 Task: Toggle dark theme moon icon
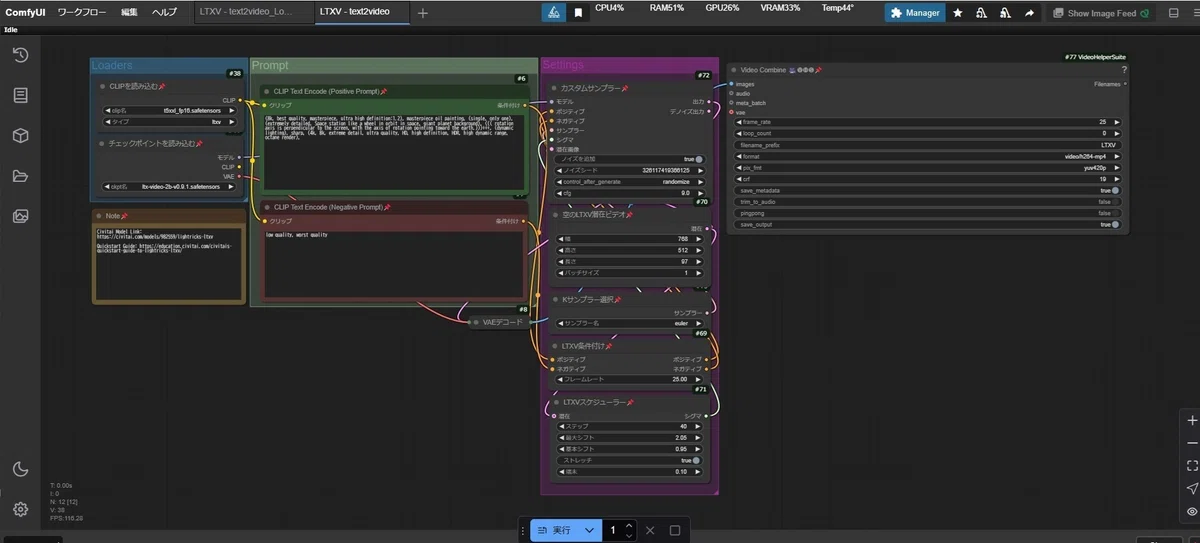pos(20,469)
